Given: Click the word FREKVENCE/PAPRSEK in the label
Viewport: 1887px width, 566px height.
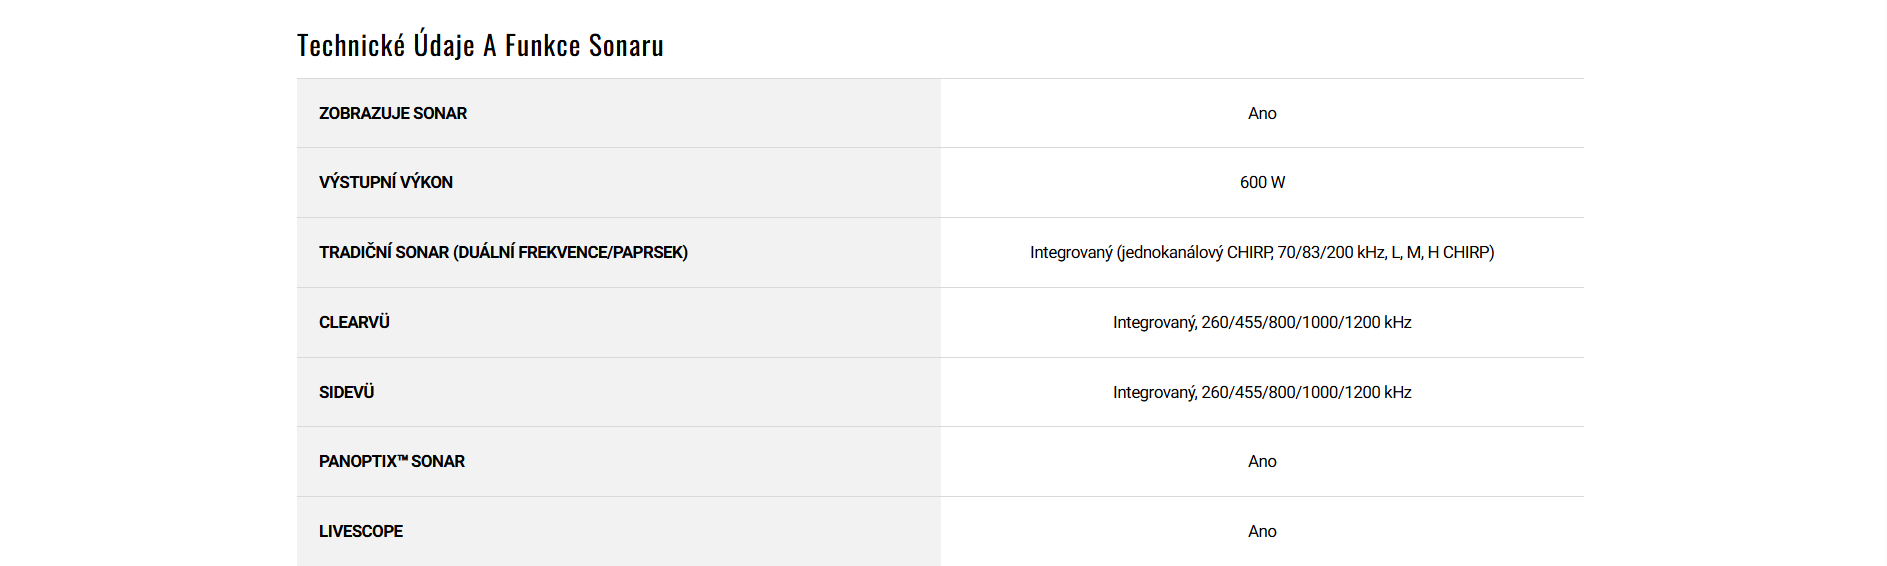Looking at the screenshot, I should (x=601, y=253).
